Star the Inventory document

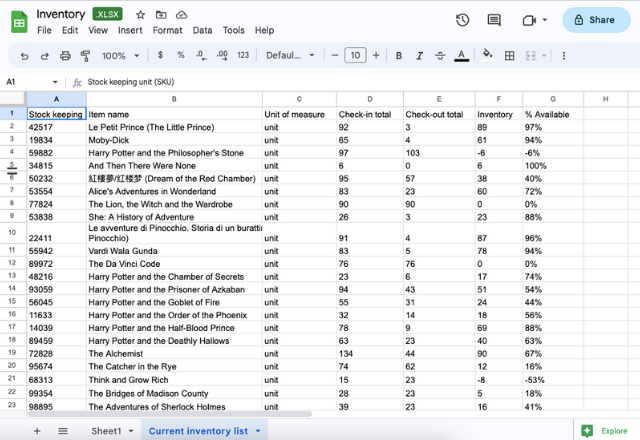pos(140,15)
